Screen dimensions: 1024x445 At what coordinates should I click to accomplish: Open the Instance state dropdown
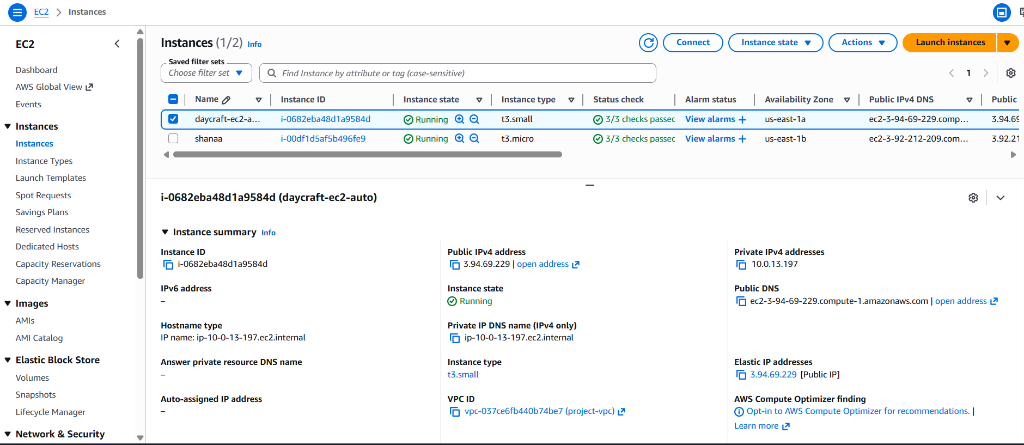click(776, 42)
